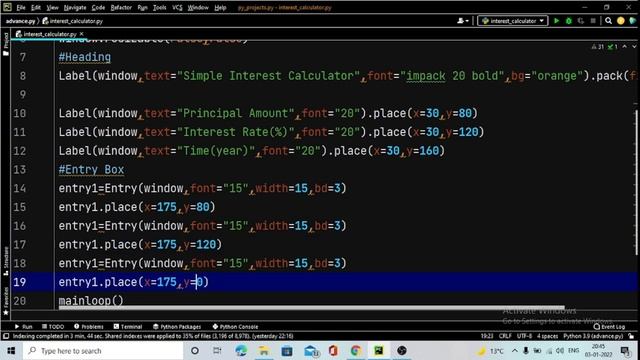This screenshot has height=360, width=640.
Task: Run with coverage icon in toolbar
Action: [581, 21]
